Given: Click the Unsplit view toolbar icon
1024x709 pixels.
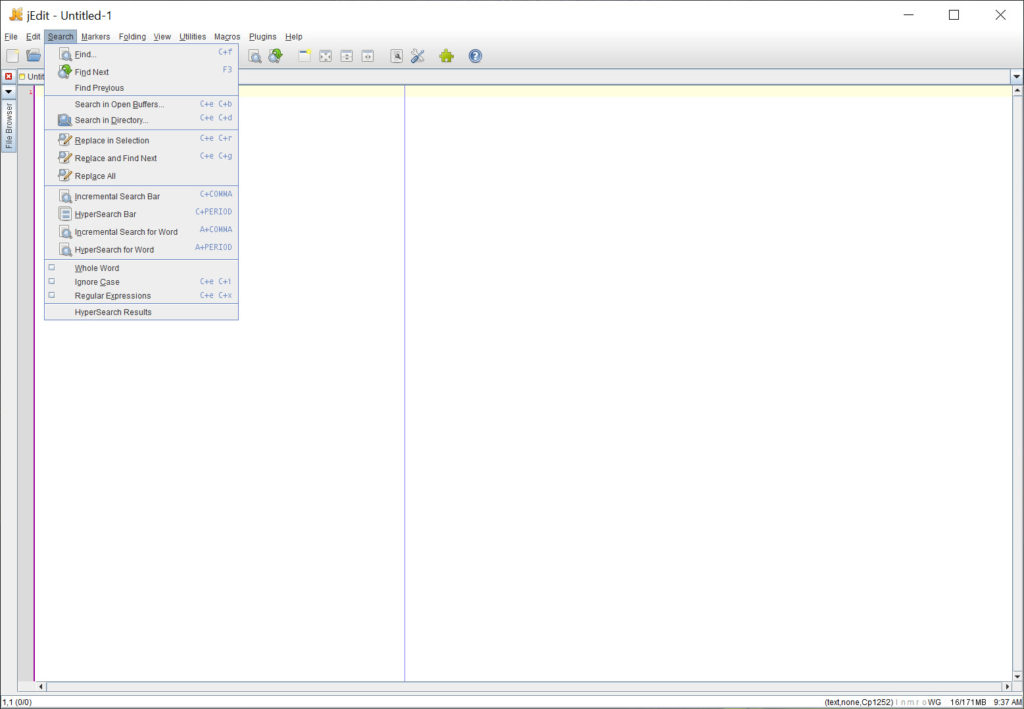Looking at the screenshot, I should point(325,56).
